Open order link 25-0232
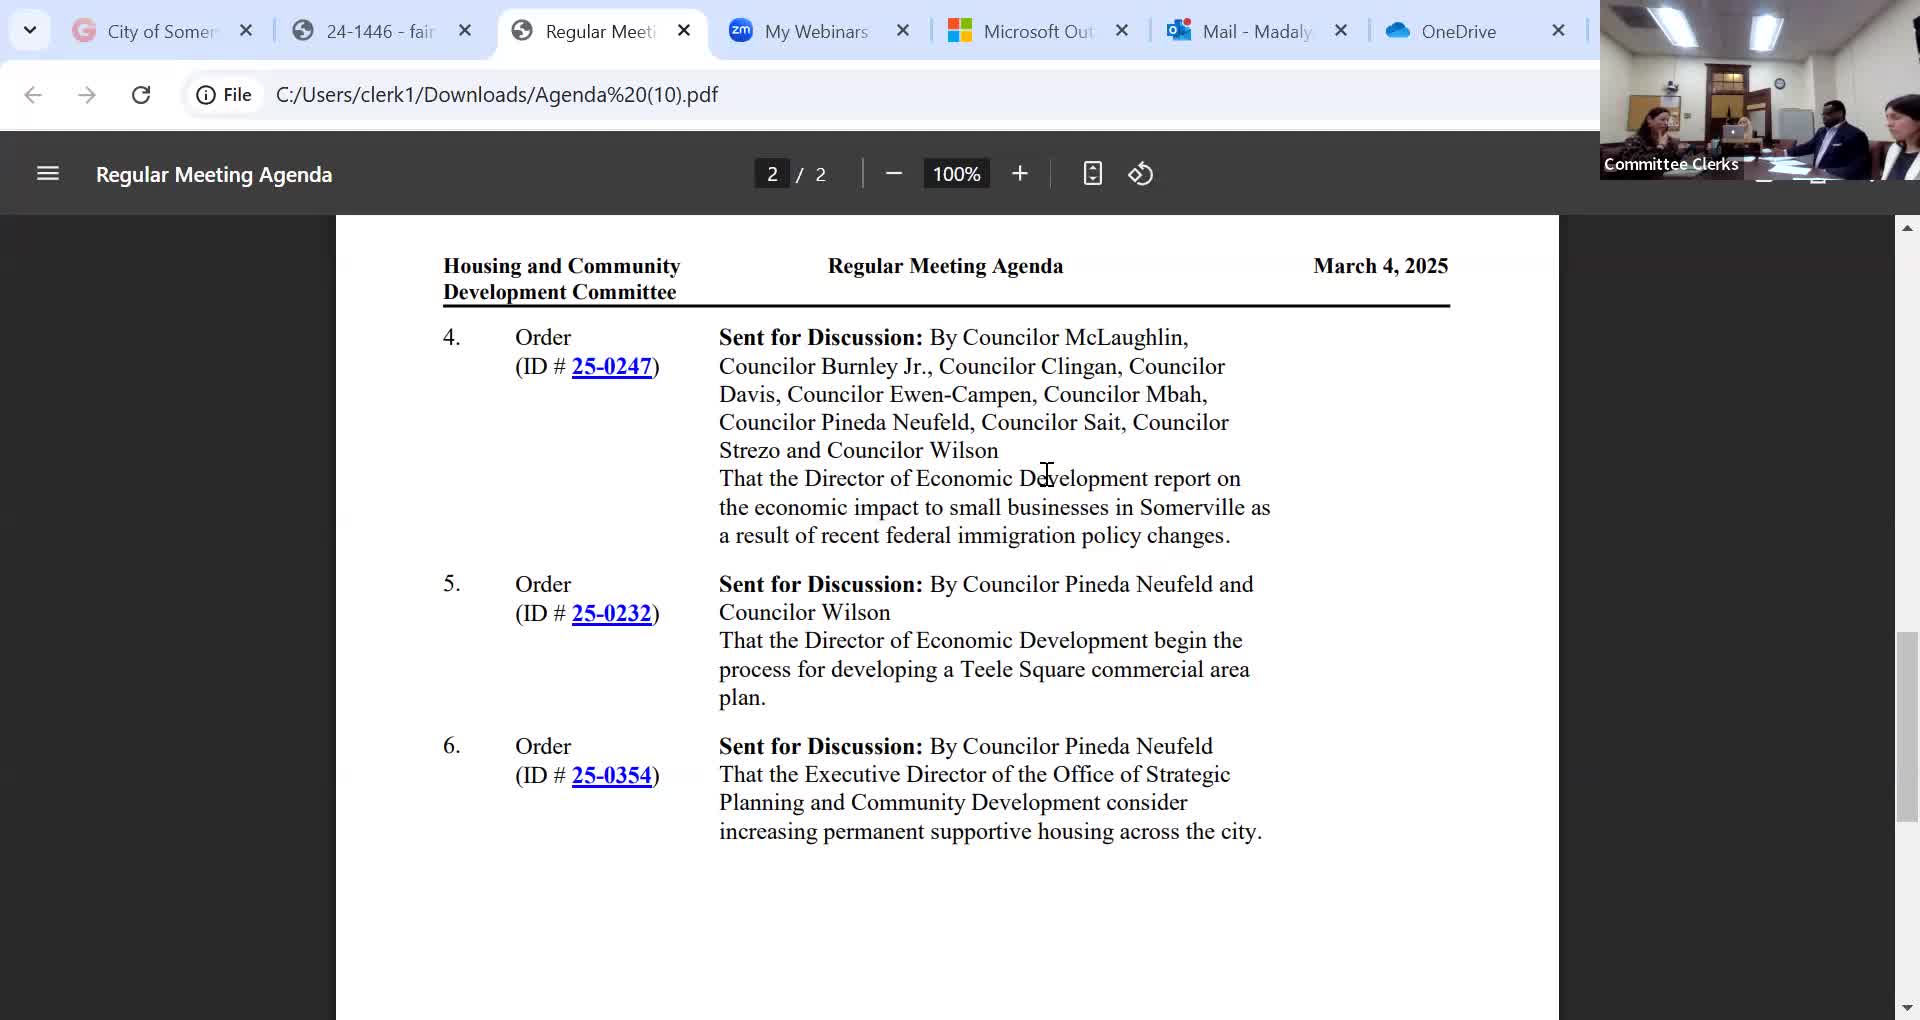 [611, 614]
